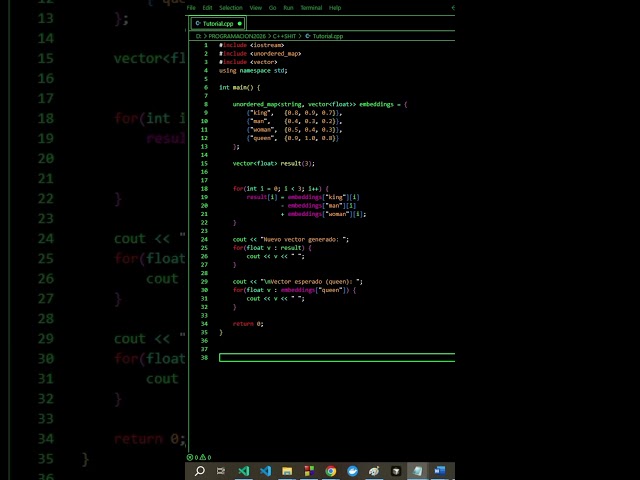Open Task View from the taskbar
Image resolution: width=640 pixels, height=480 pixels.
[x=221, y=471]
